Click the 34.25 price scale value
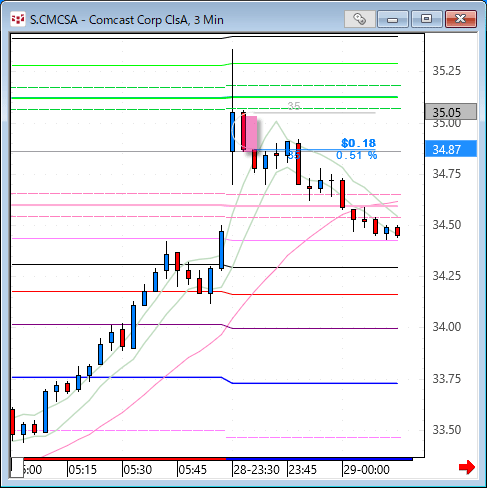 coord(447,276)
